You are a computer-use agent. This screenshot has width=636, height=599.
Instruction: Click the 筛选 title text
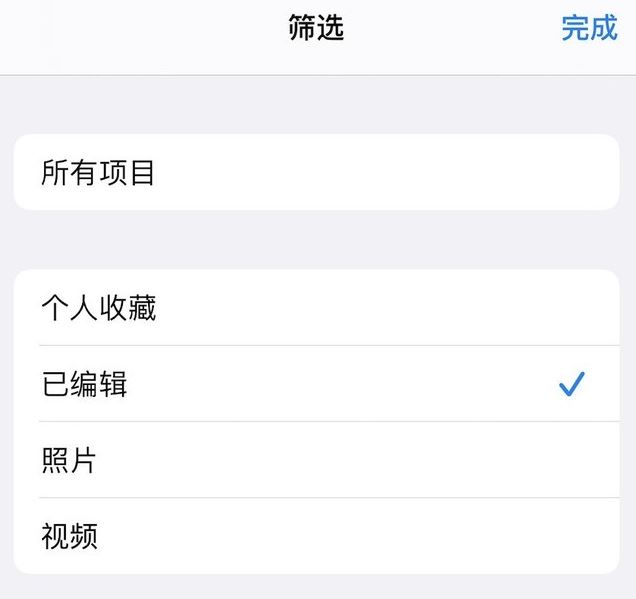coord(316,28)
